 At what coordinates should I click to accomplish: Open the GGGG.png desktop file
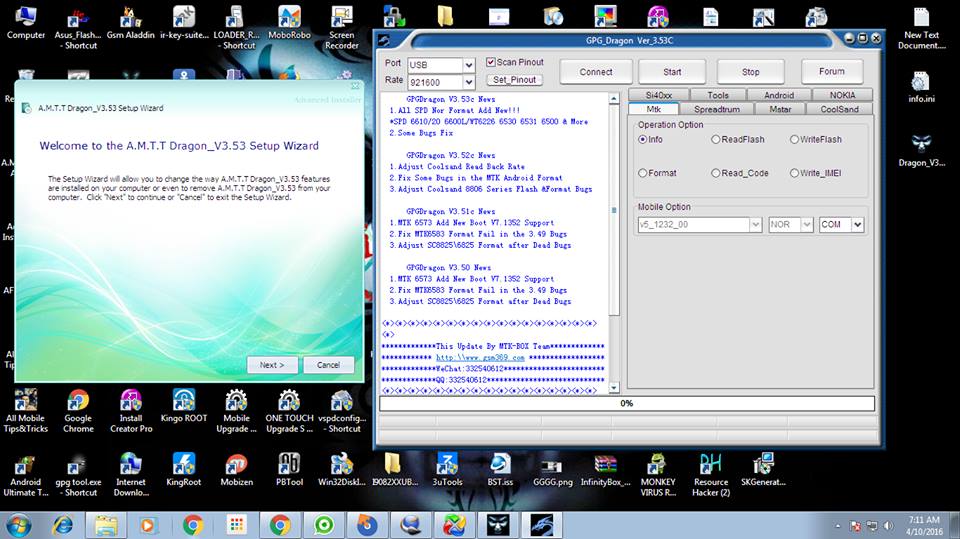(x=552, y=469)
